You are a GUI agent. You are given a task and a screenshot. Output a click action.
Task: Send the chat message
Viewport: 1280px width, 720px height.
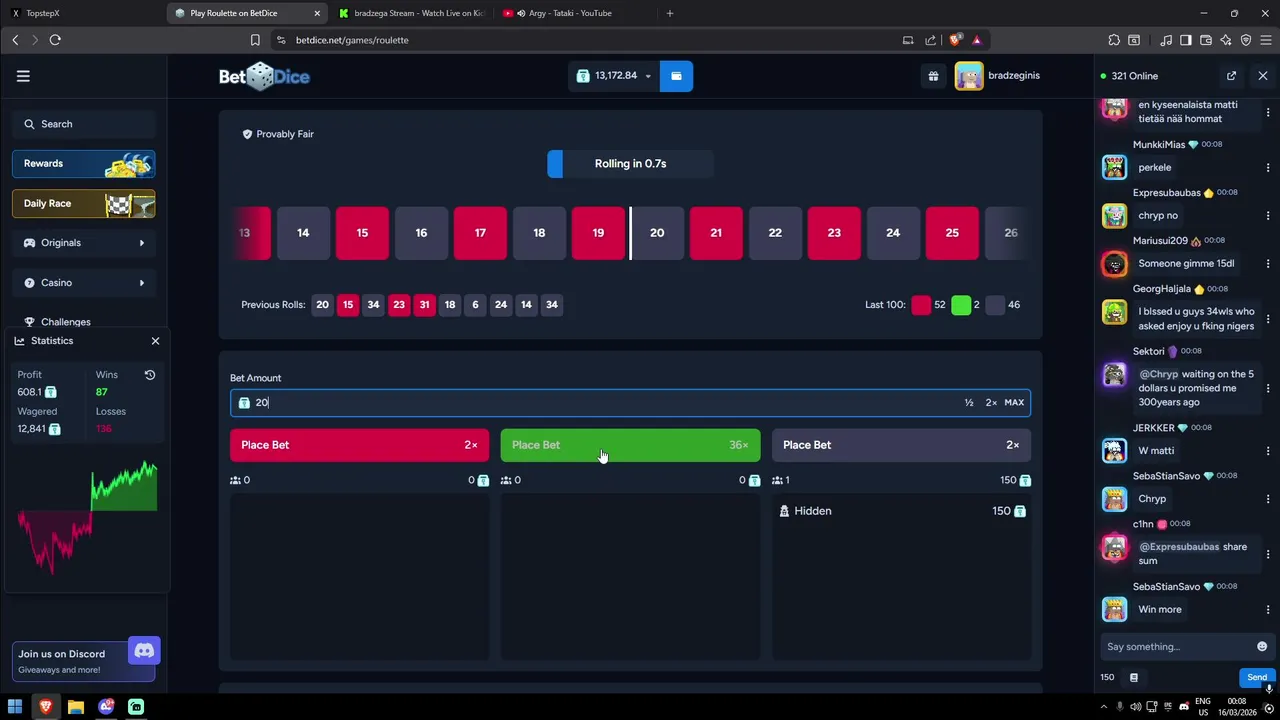coord(1257,677)
